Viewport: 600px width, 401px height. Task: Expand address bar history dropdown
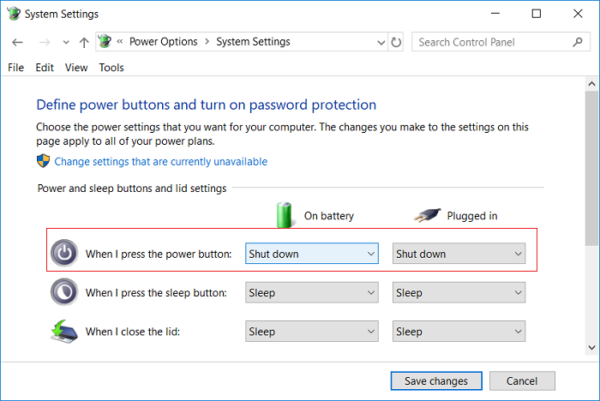point(381,42)
